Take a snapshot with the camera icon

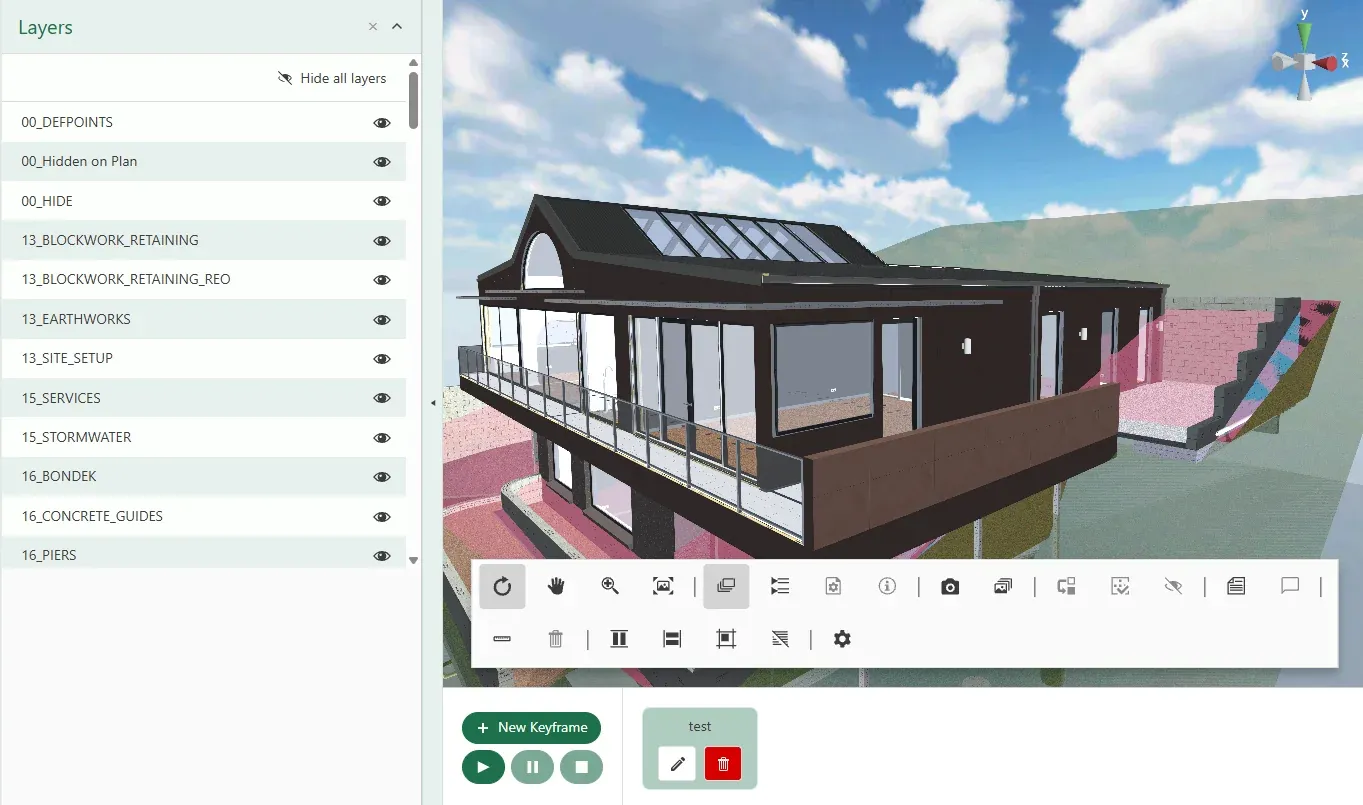[x=950, y=587]
